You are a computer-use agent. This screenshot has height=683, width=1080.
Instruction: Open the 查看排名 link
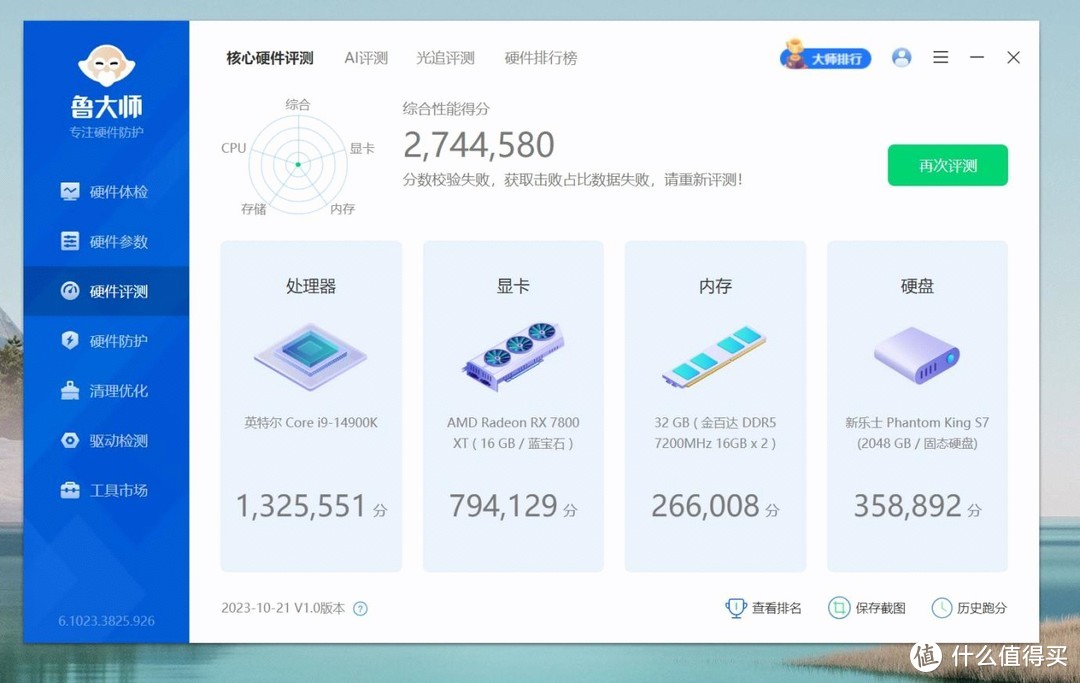[x=776, y=608]
